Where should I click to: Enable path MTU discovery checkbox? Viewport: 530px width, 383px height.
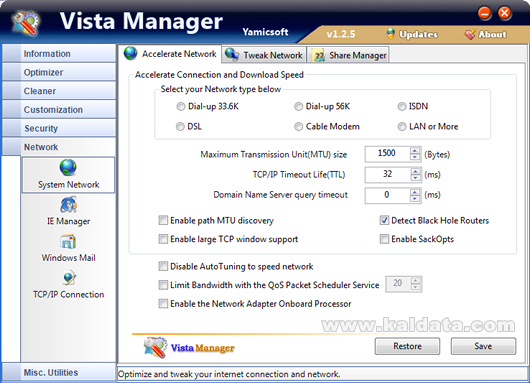(163, 220)
